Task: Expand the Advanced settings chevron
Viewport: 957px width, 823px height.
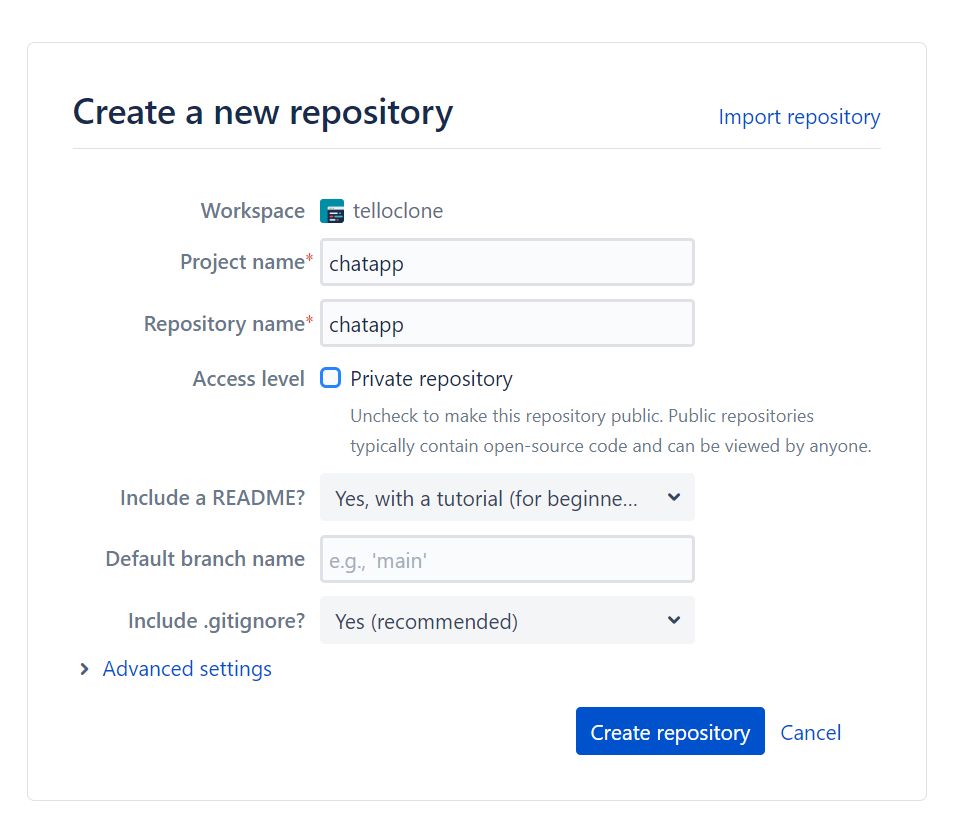Action: click(x=84, y=669)
